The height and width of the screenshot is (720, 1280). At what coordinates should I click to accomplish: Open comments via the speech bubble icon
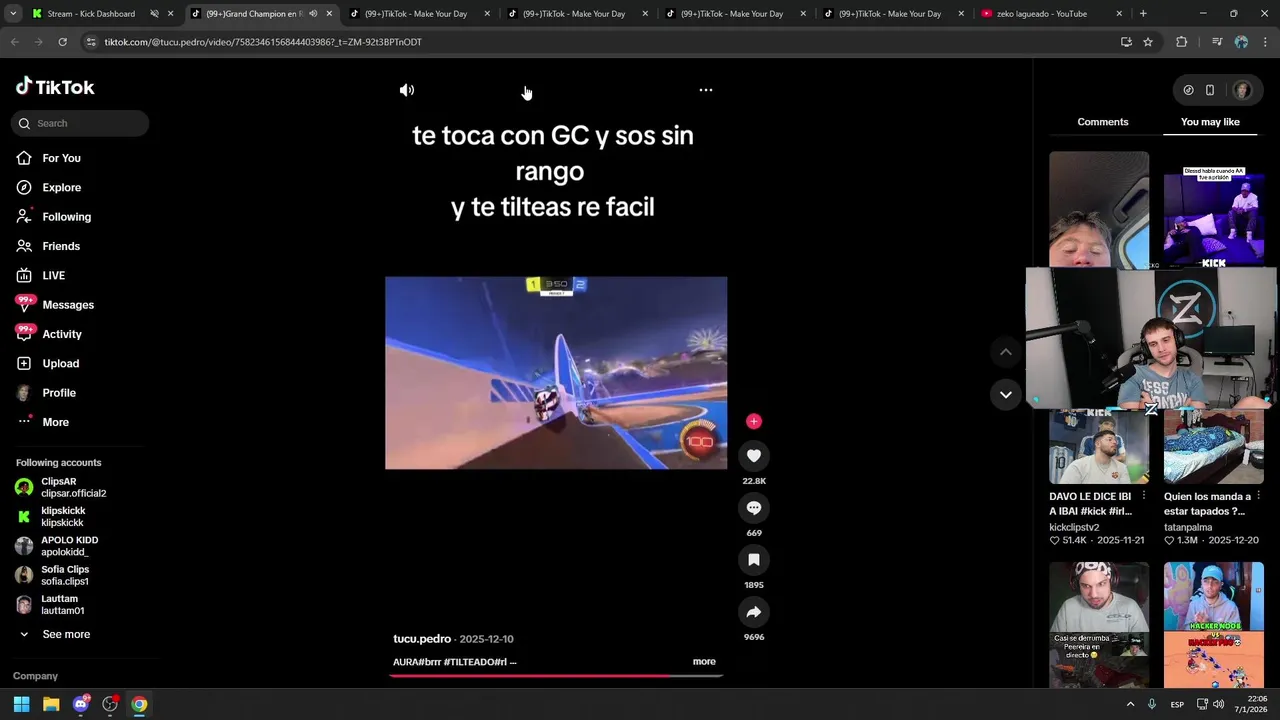754,508
